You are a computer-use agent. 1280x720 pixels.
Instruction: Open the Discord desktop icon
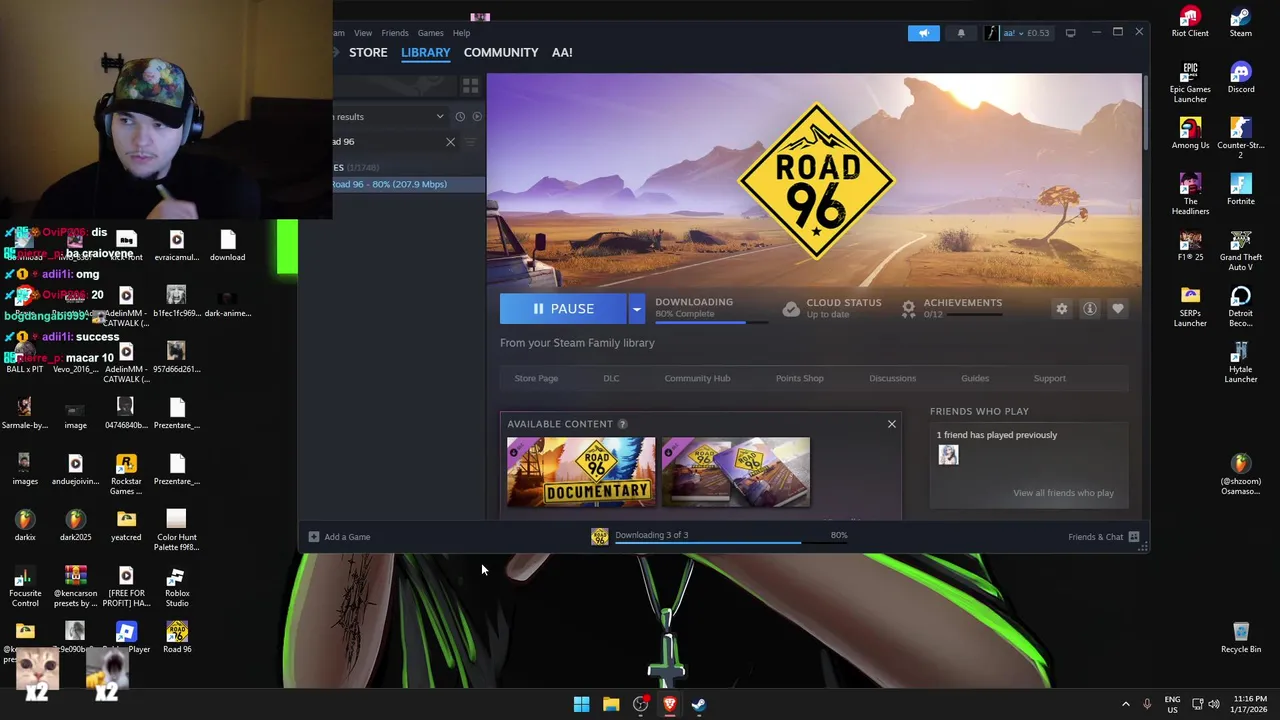tap(1241, 78)
